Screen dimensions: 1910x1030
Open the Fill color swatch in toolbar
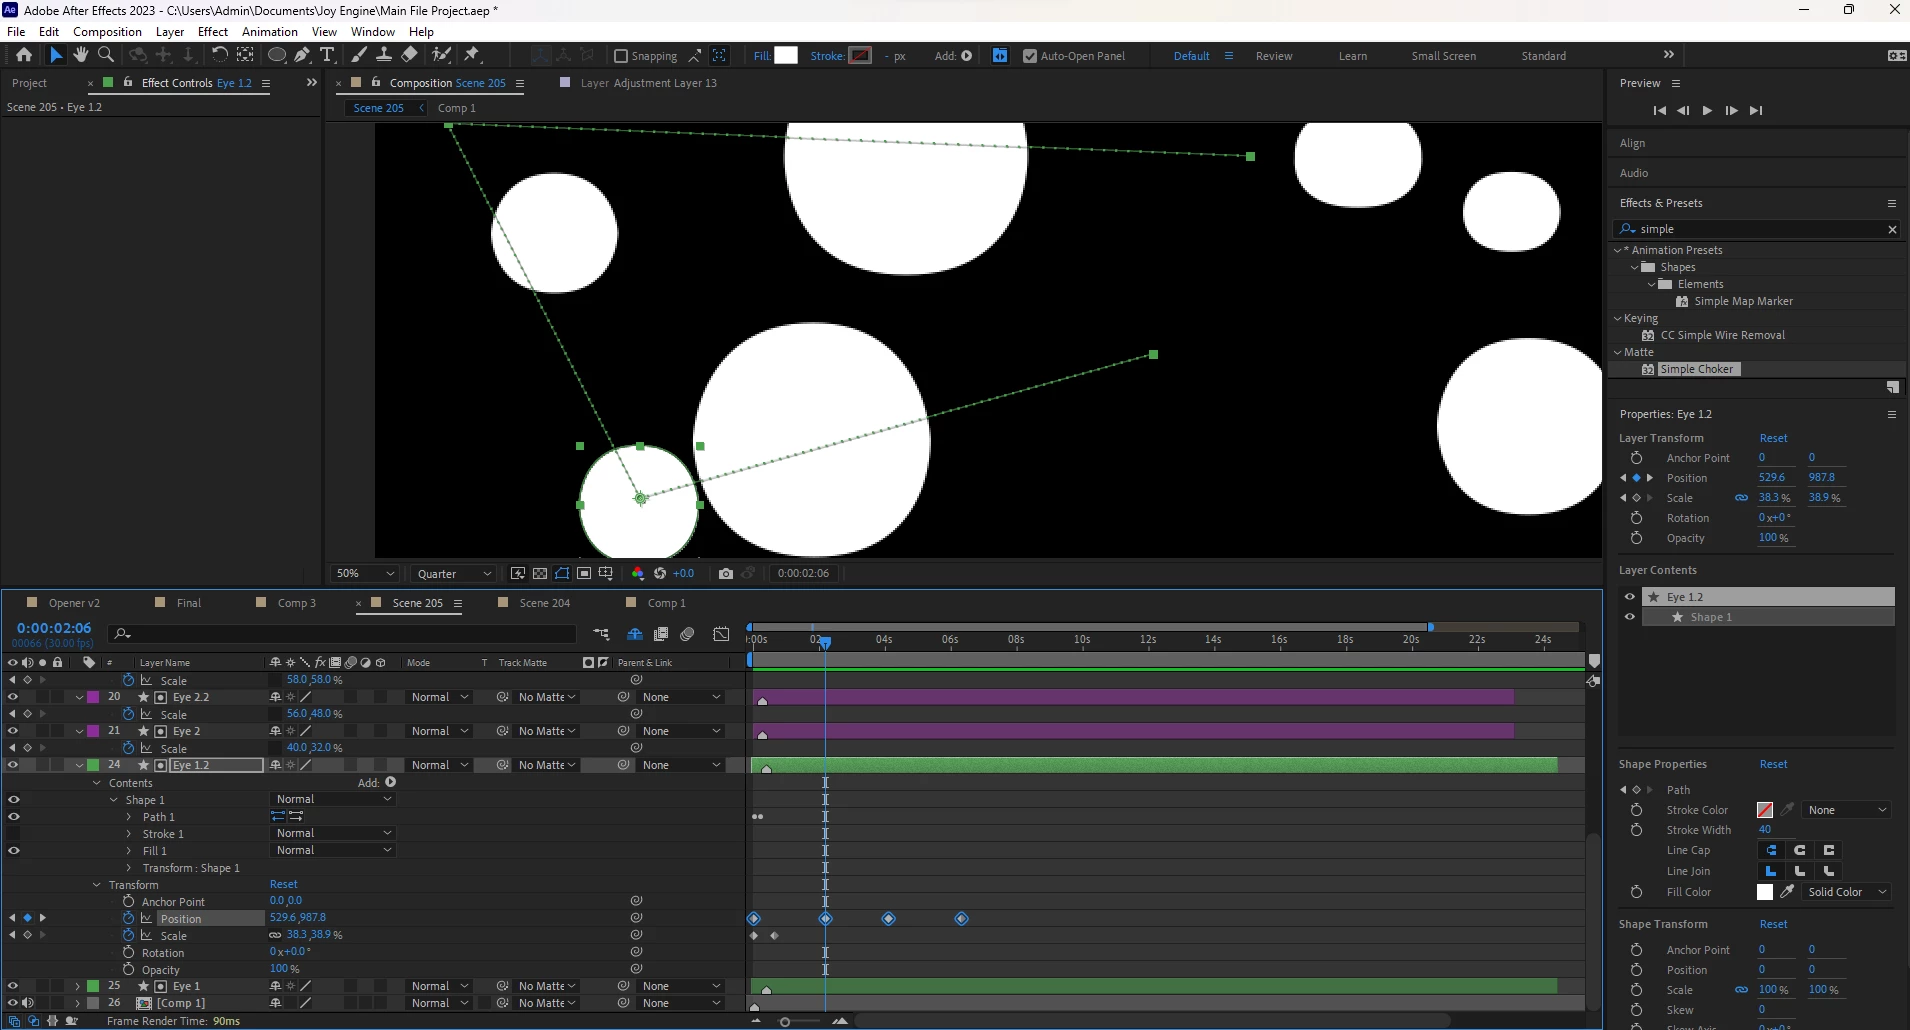(786, 56)
